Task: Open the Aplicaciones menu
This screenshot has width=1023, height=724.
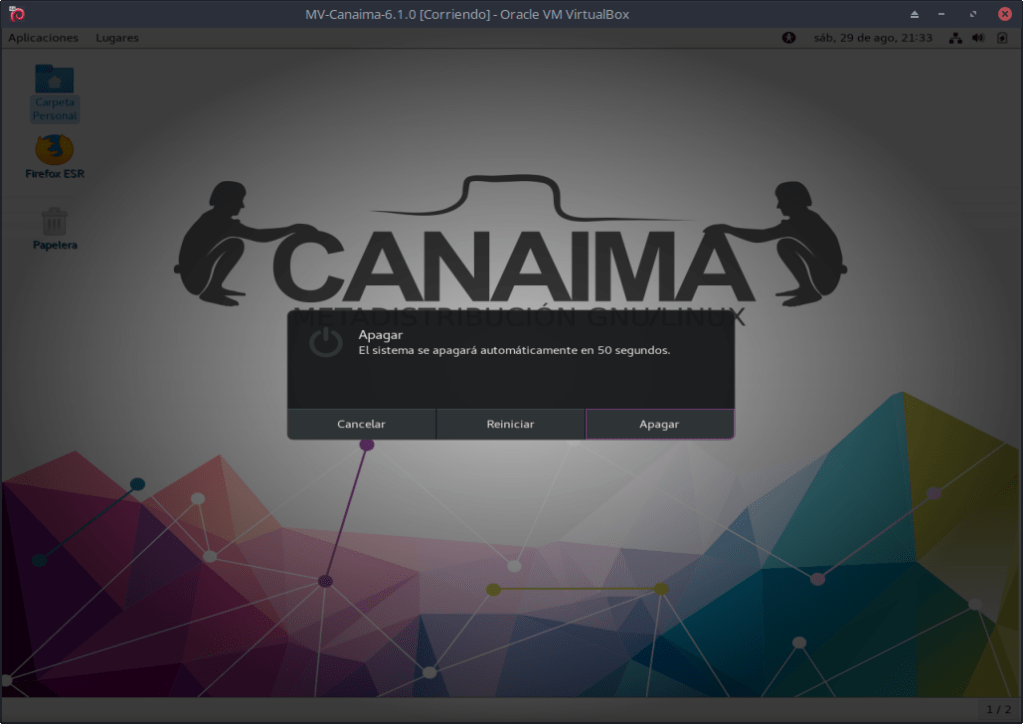Action: 43,38
